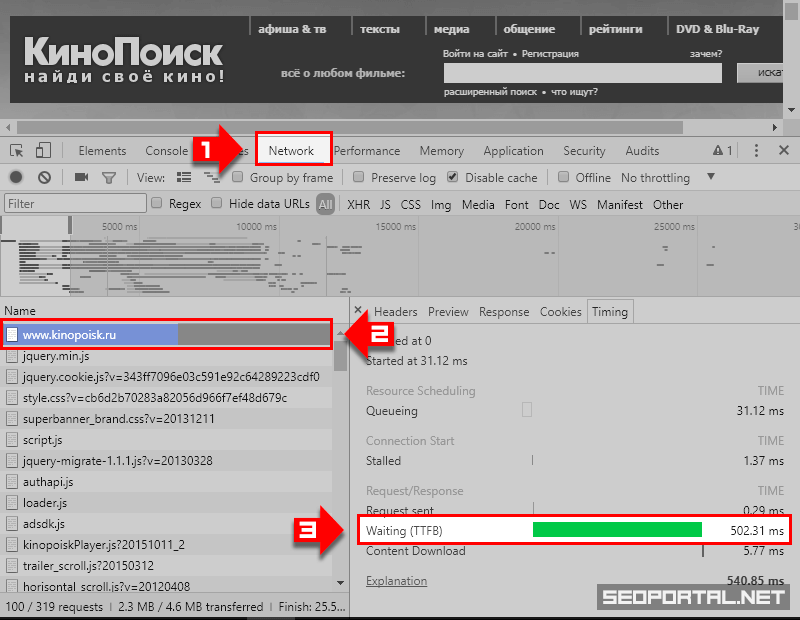Enable the Preserve log checkbox
The height and width of the screenshot is (620, 800).
click(358, 178)
